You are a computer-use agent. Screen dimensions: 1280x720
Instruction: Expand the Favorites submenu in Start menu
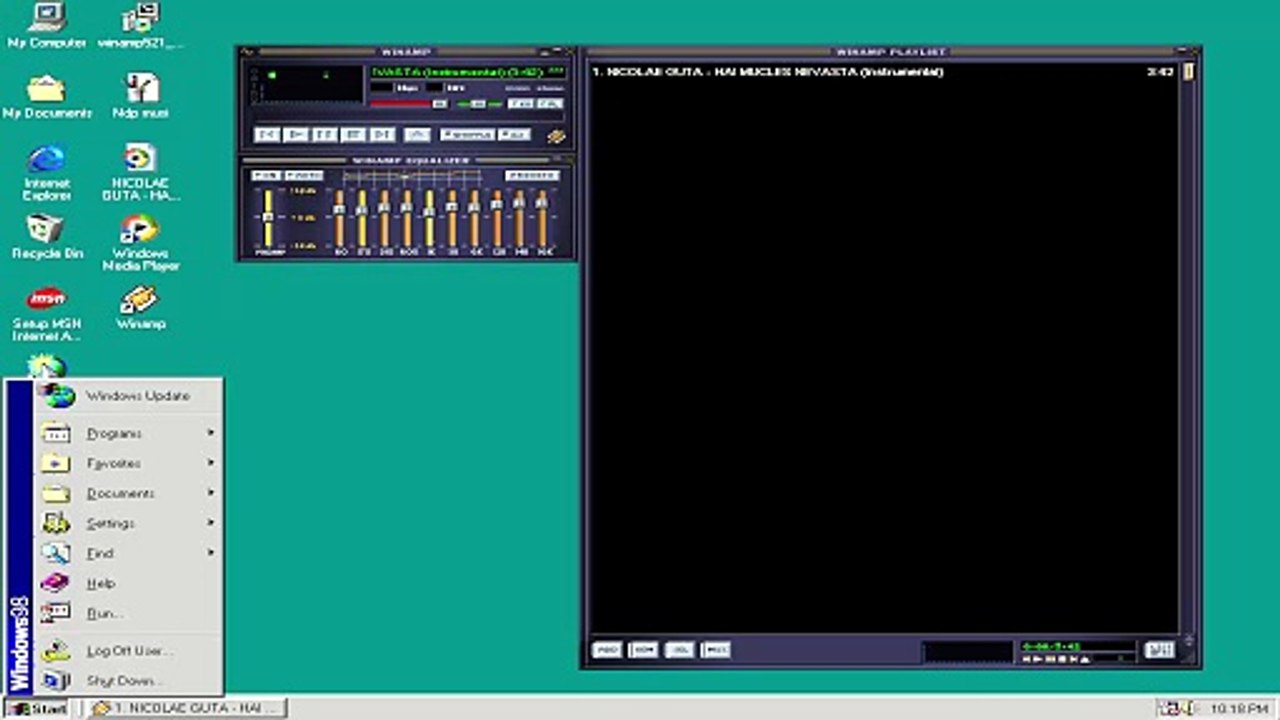pyautogui.click(x=128, y=464)
